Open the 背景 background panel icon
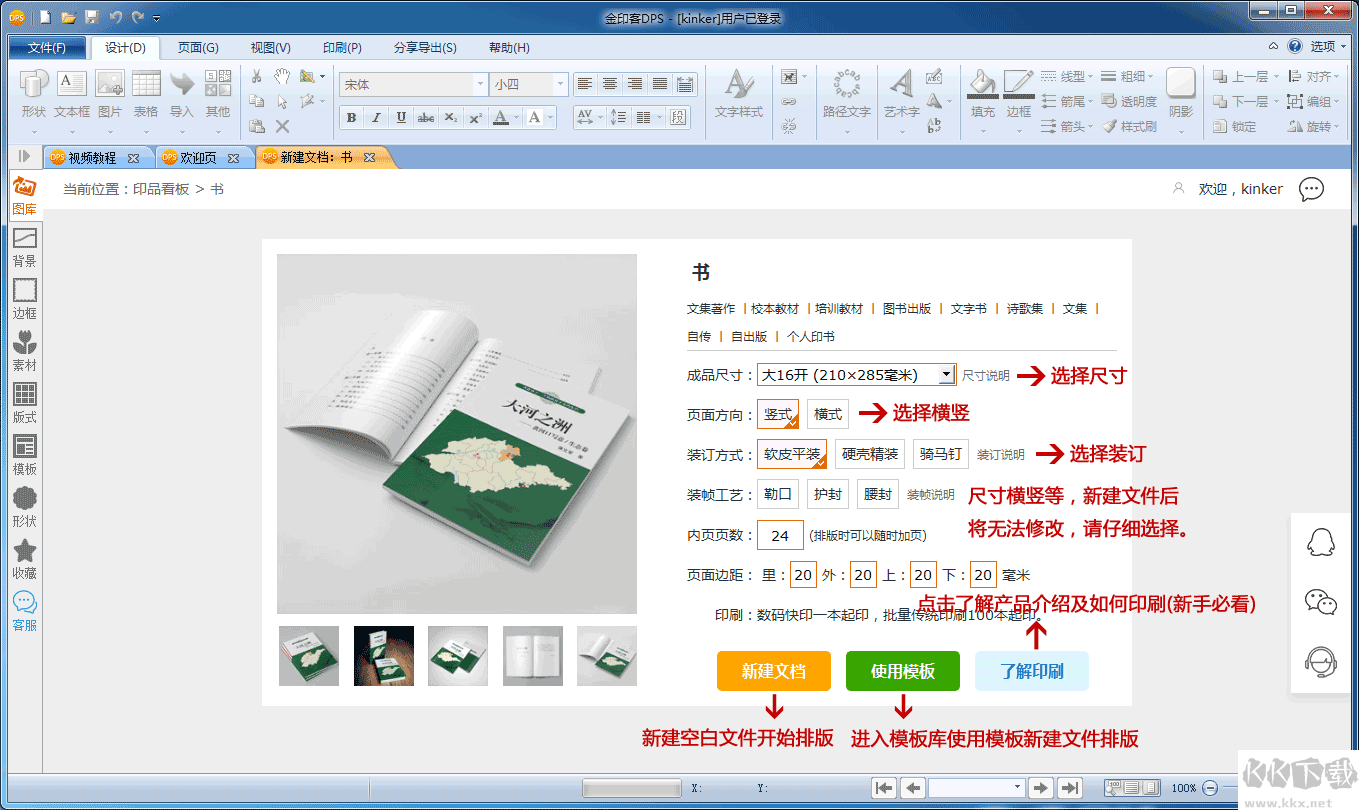Image resolution: width=1359 pixels, height=810 pixels. pyautogui.click(x=24, y=246)
